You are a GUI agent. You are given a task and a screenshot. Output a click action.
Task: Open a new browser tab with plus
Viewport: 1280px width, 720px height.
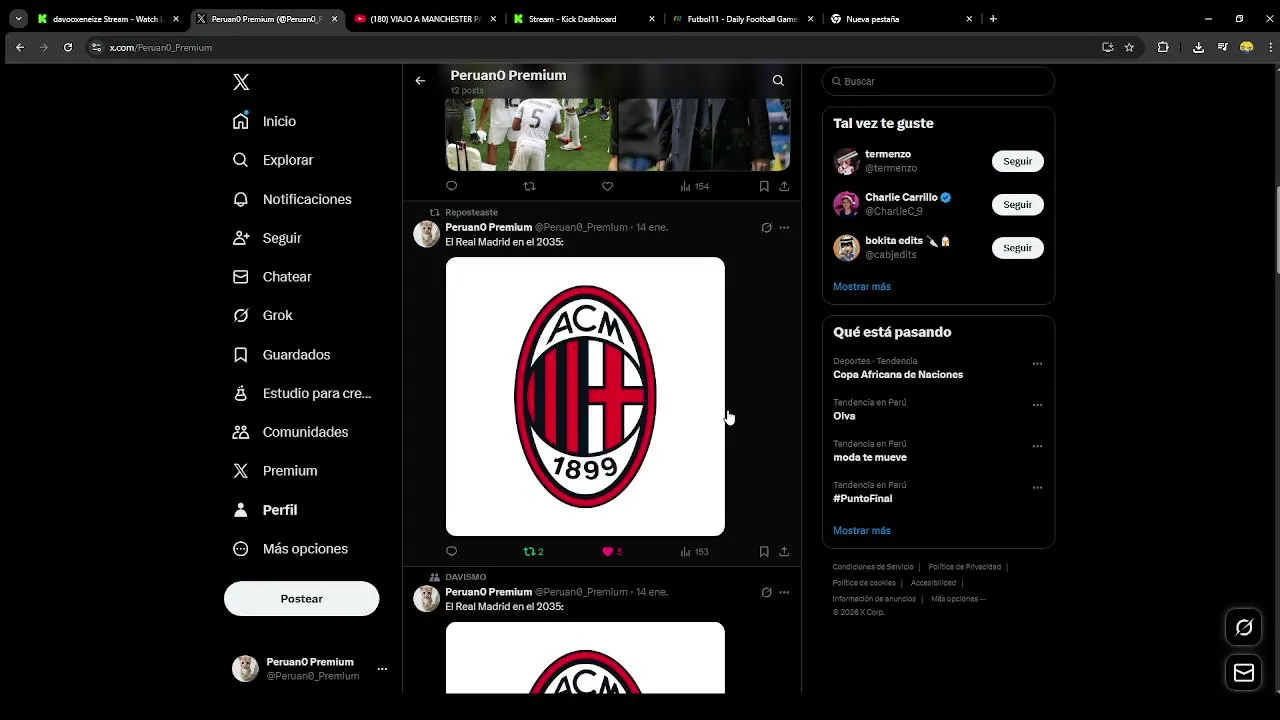993,19
